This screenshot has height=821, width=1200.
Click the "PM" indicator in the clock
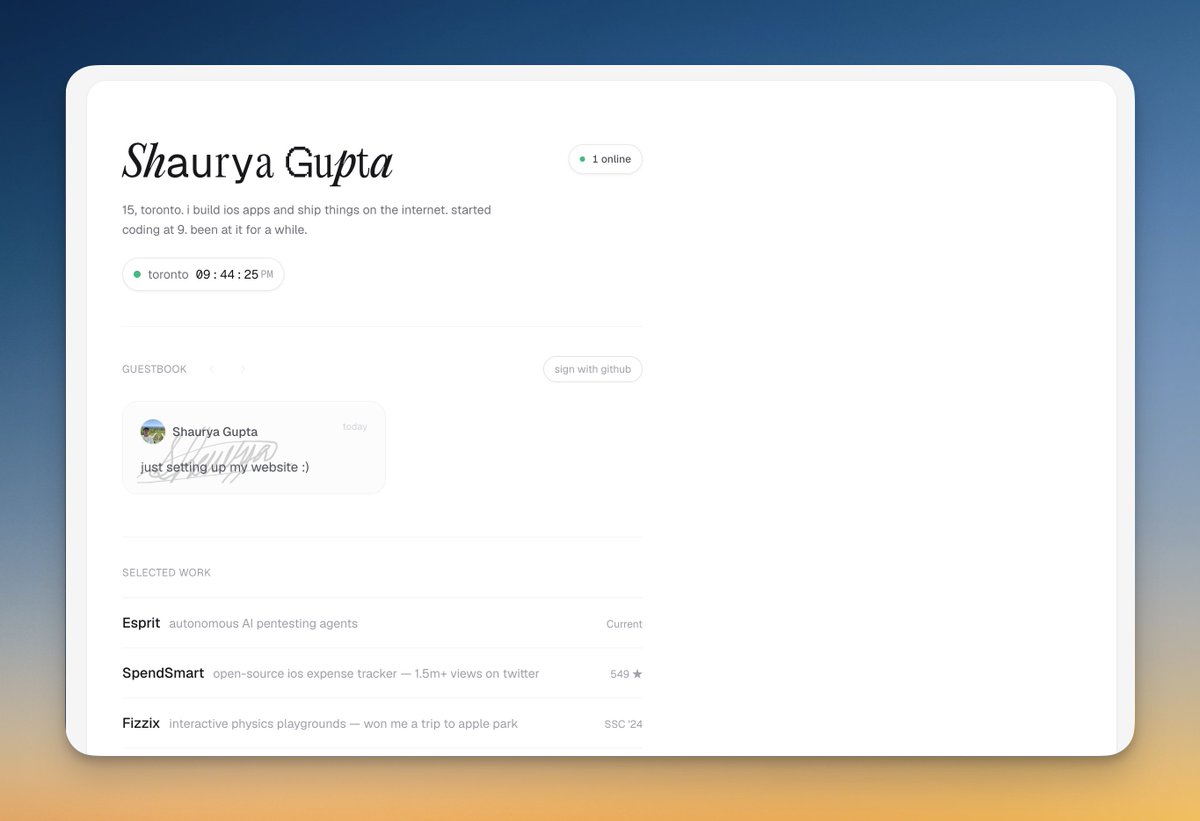pos(267,275)
